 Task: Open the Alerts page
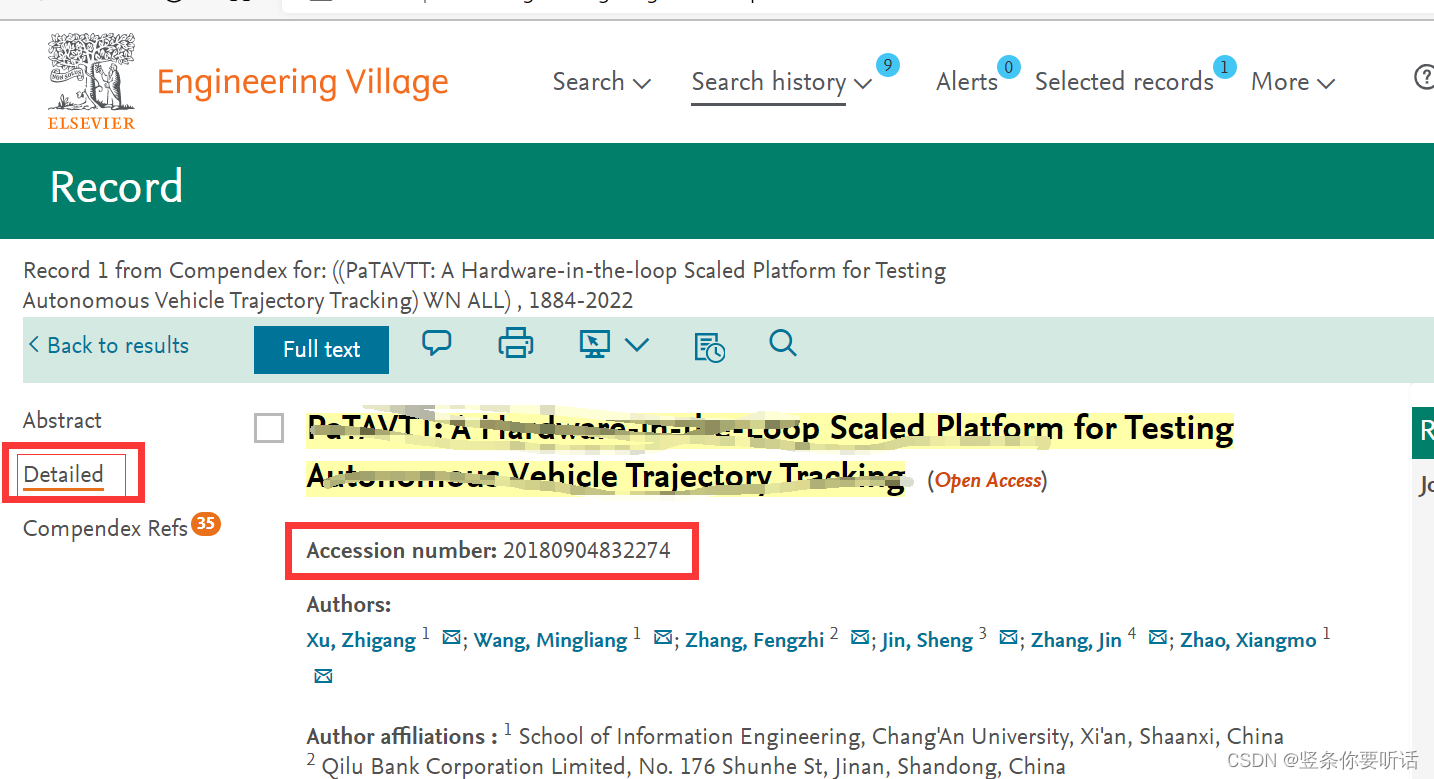tap(967, 82)
